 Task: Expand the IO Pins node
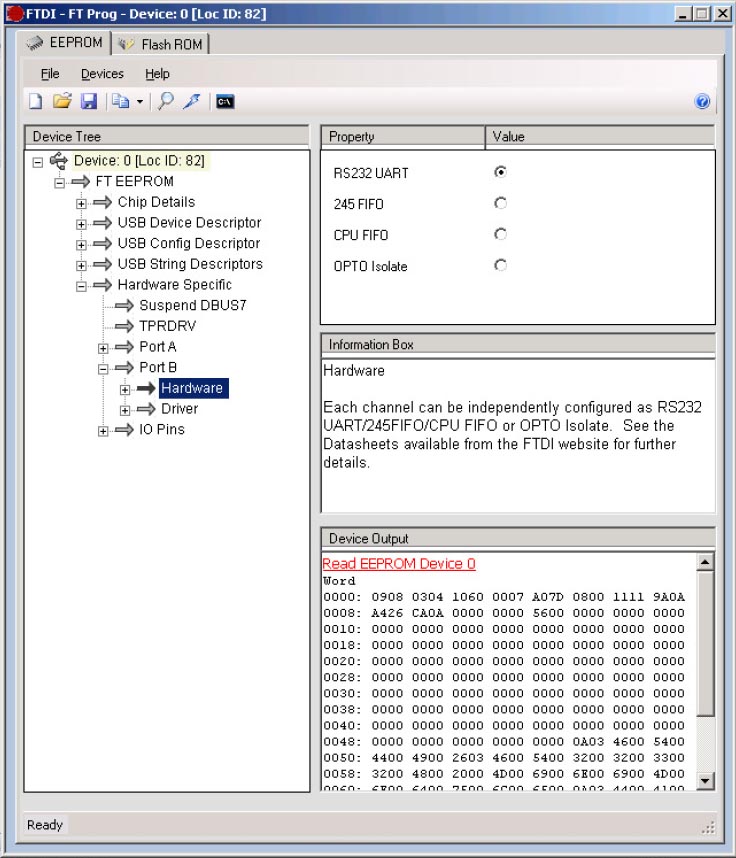[103, 431]
